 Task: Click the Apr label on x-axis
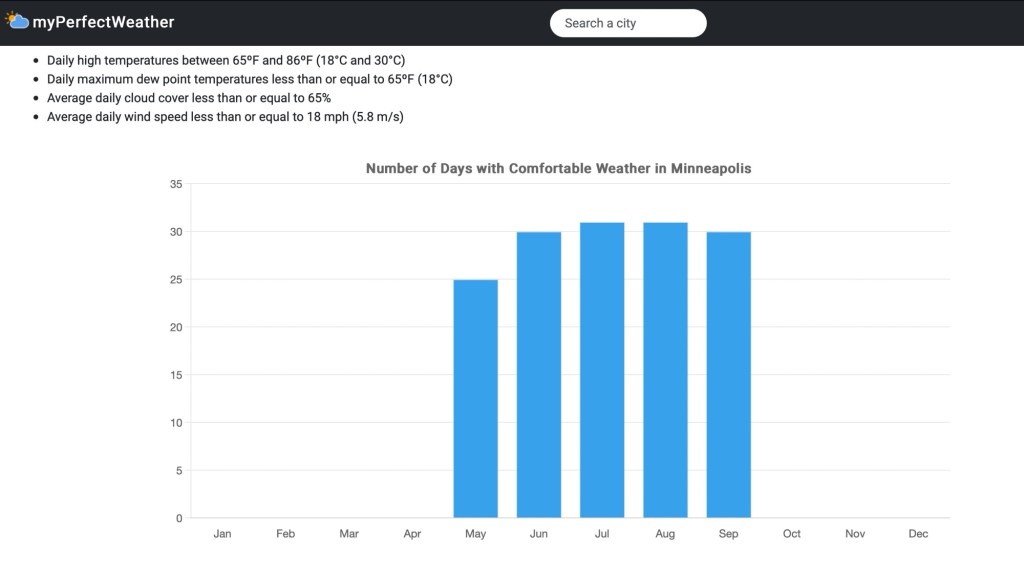[x=412, y=534]
